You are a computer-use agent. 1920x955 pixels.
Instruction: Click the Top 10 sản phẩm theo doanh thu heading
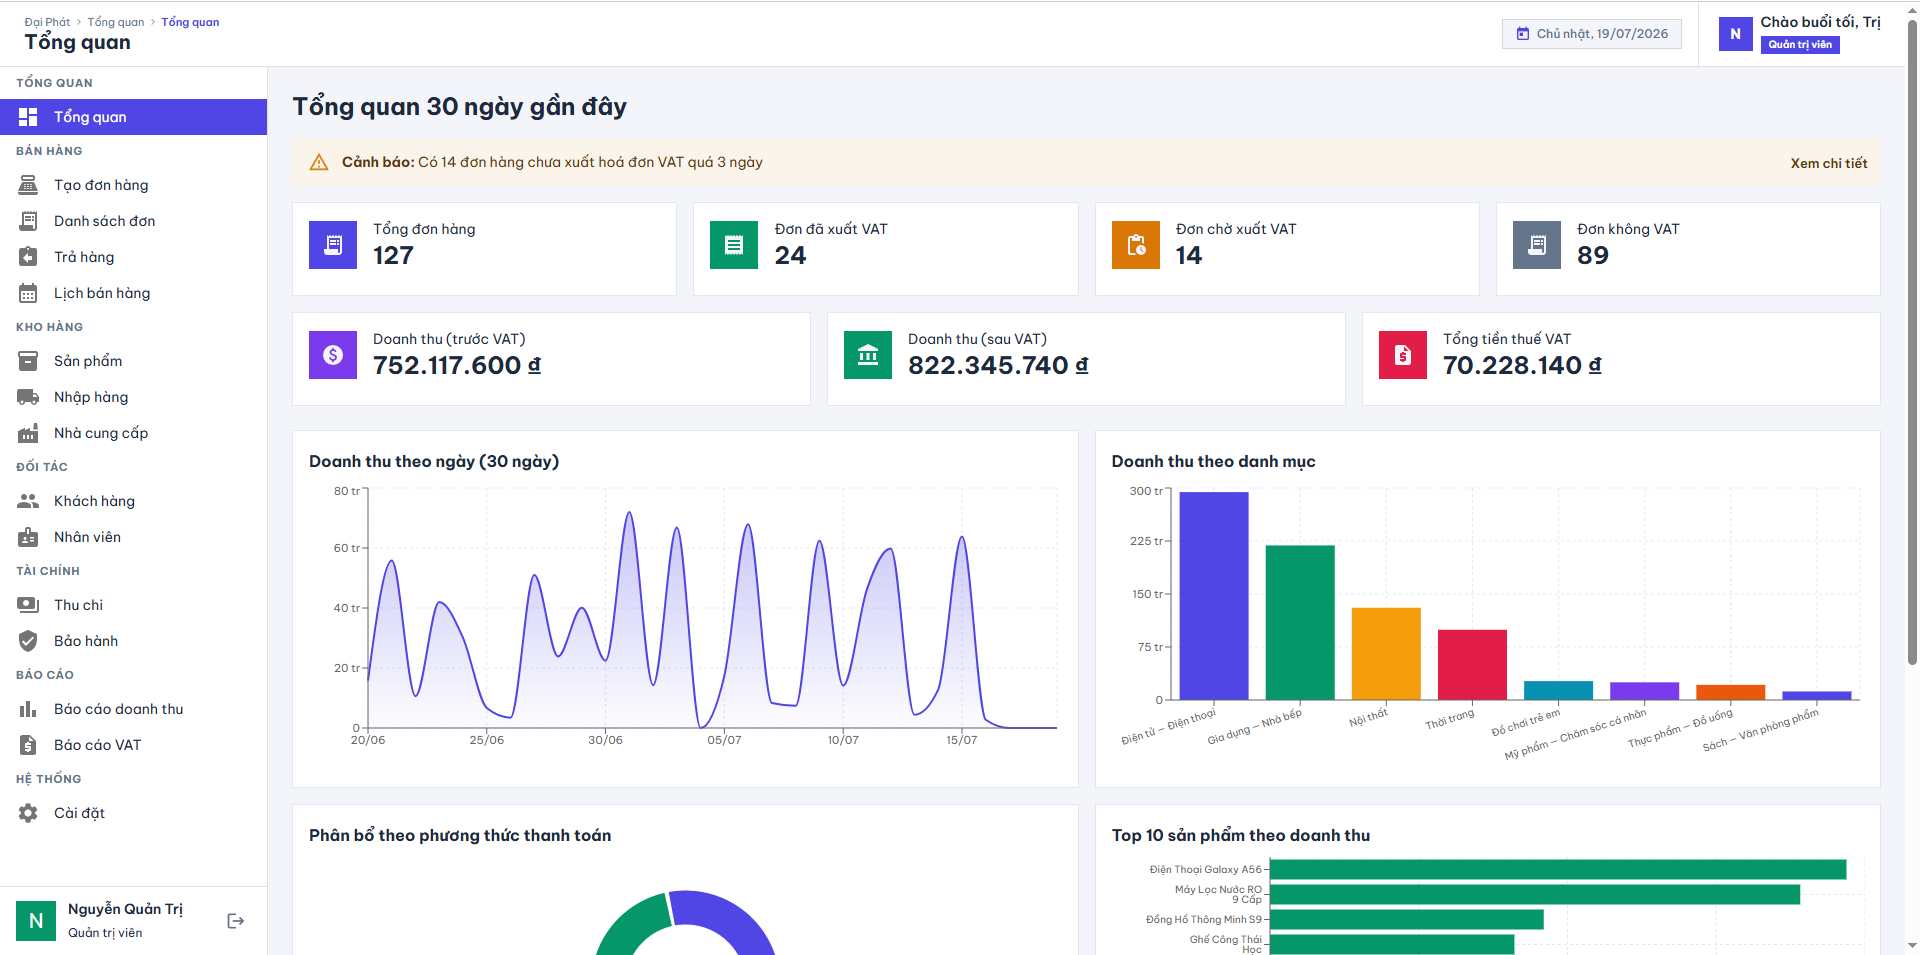coord(1240,835)
